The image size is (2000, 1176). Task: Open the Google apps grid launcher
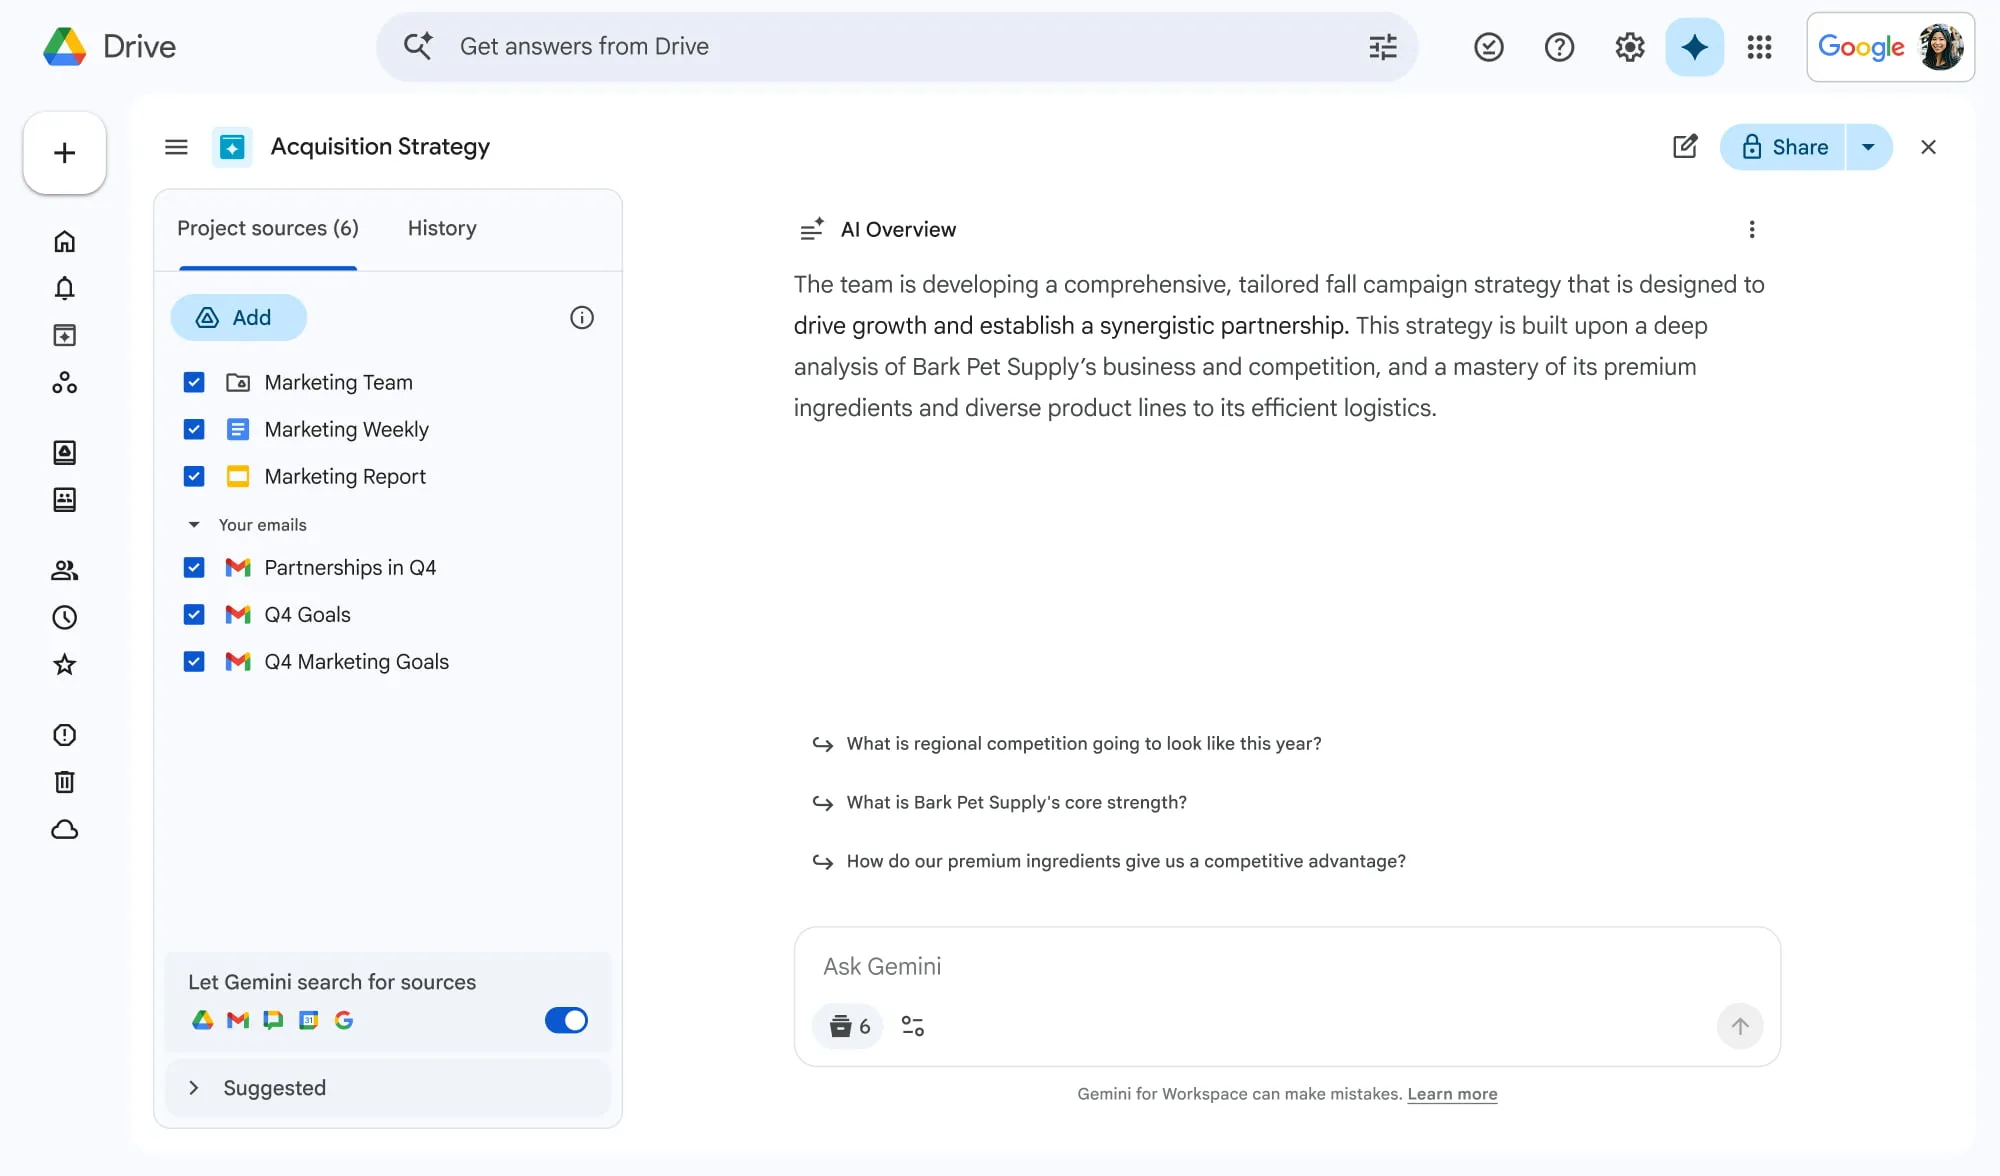point(1760,47)
